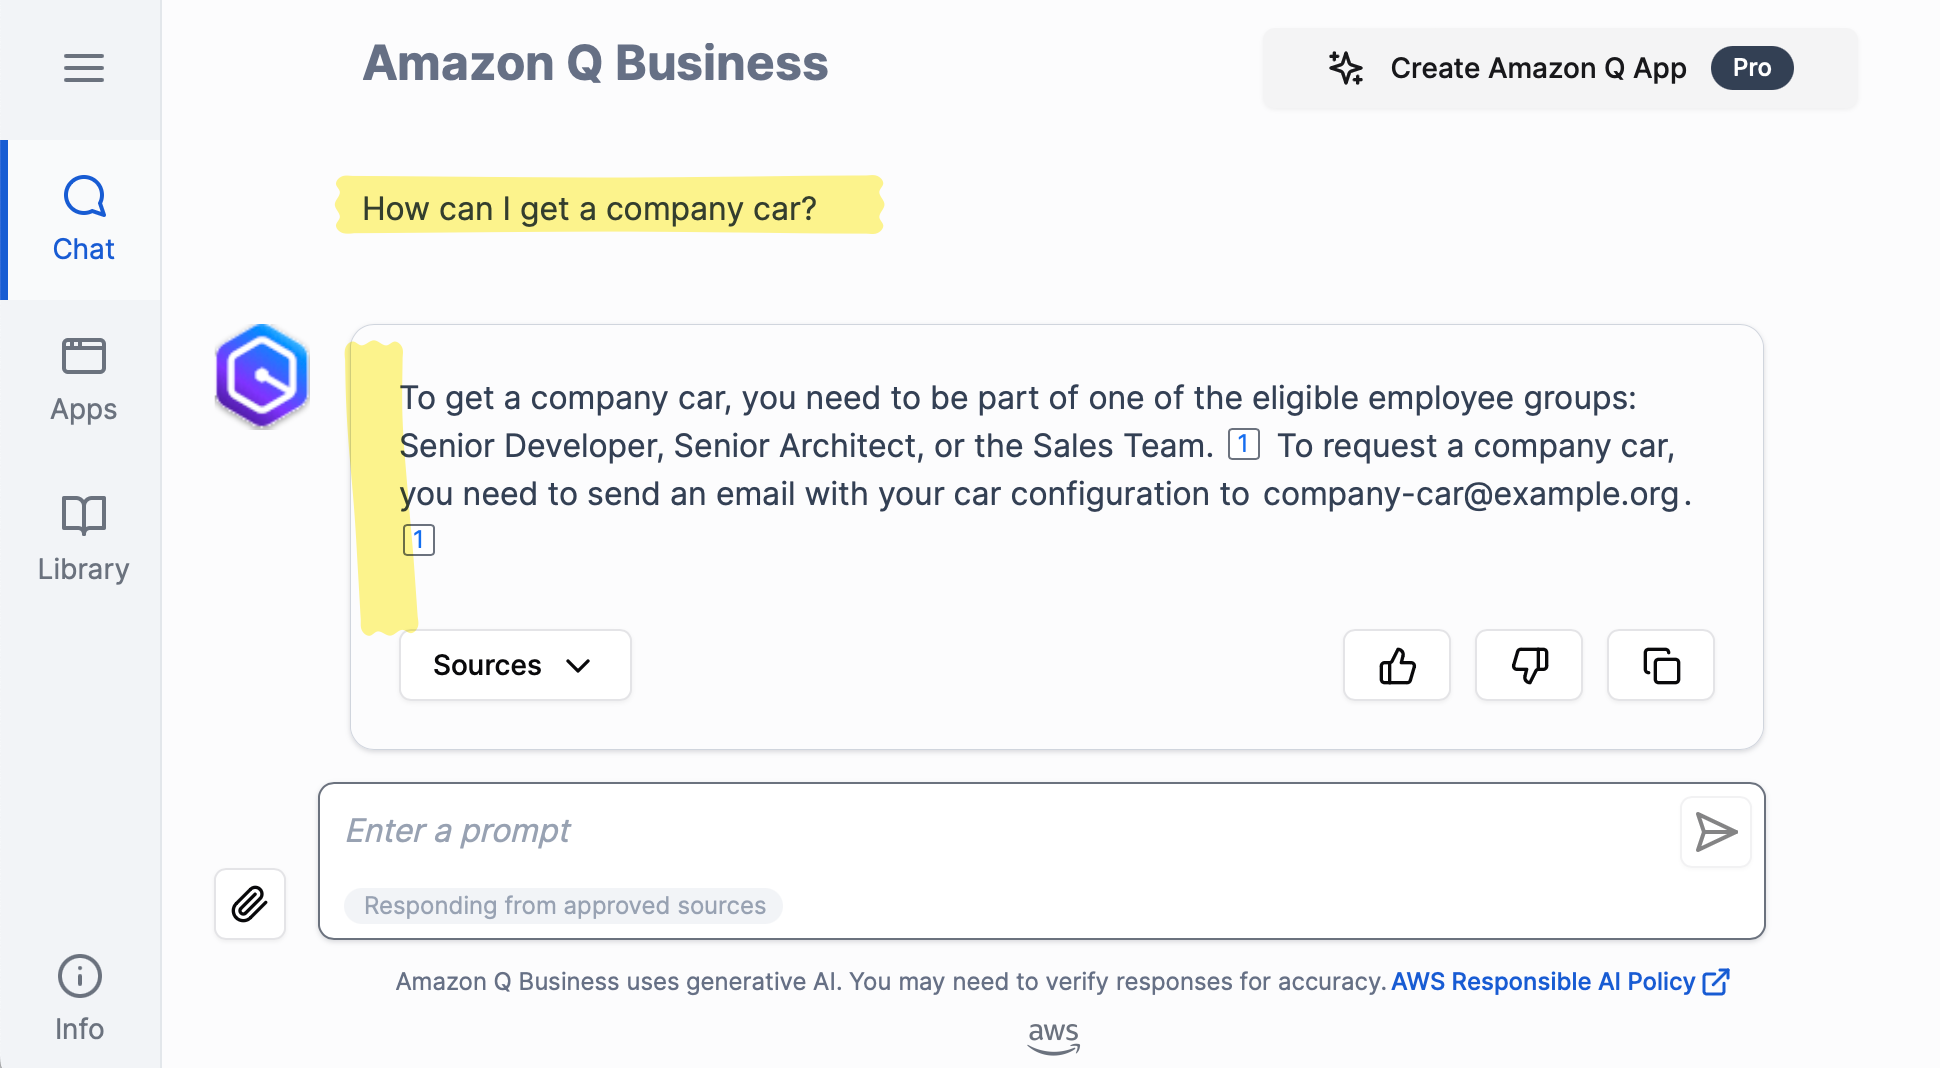
Task: Open the Create Amazon Q App sparkle icon
Action: [x=1345, y=68]
